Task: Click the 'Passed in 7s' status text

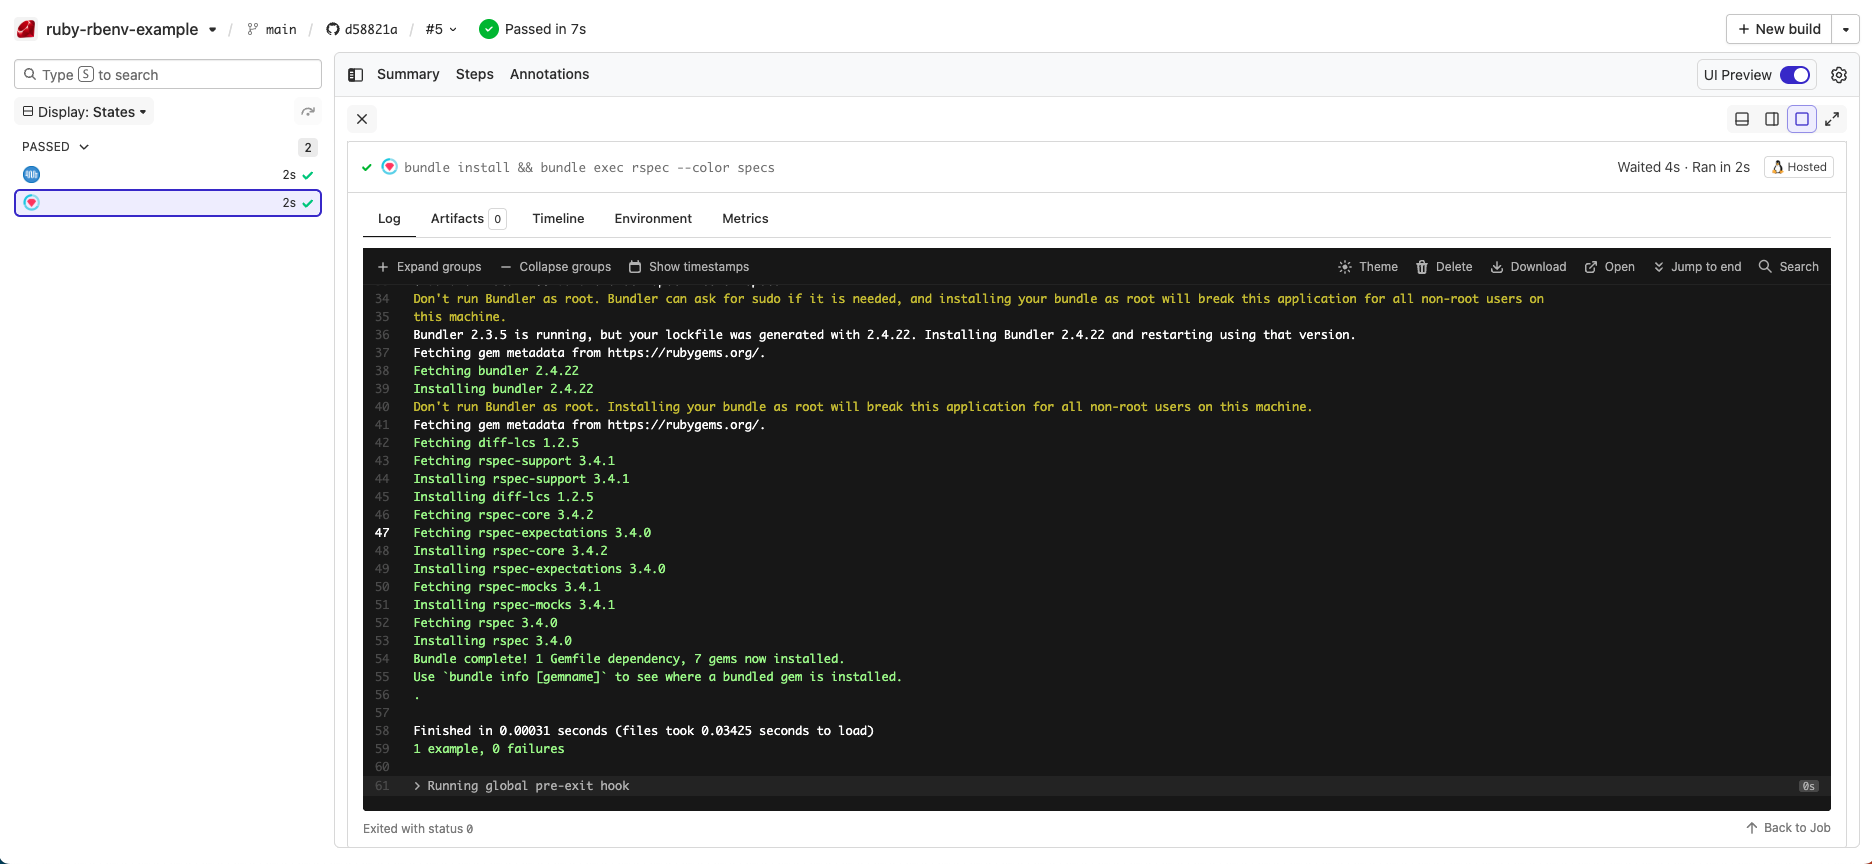Action: 545,29
